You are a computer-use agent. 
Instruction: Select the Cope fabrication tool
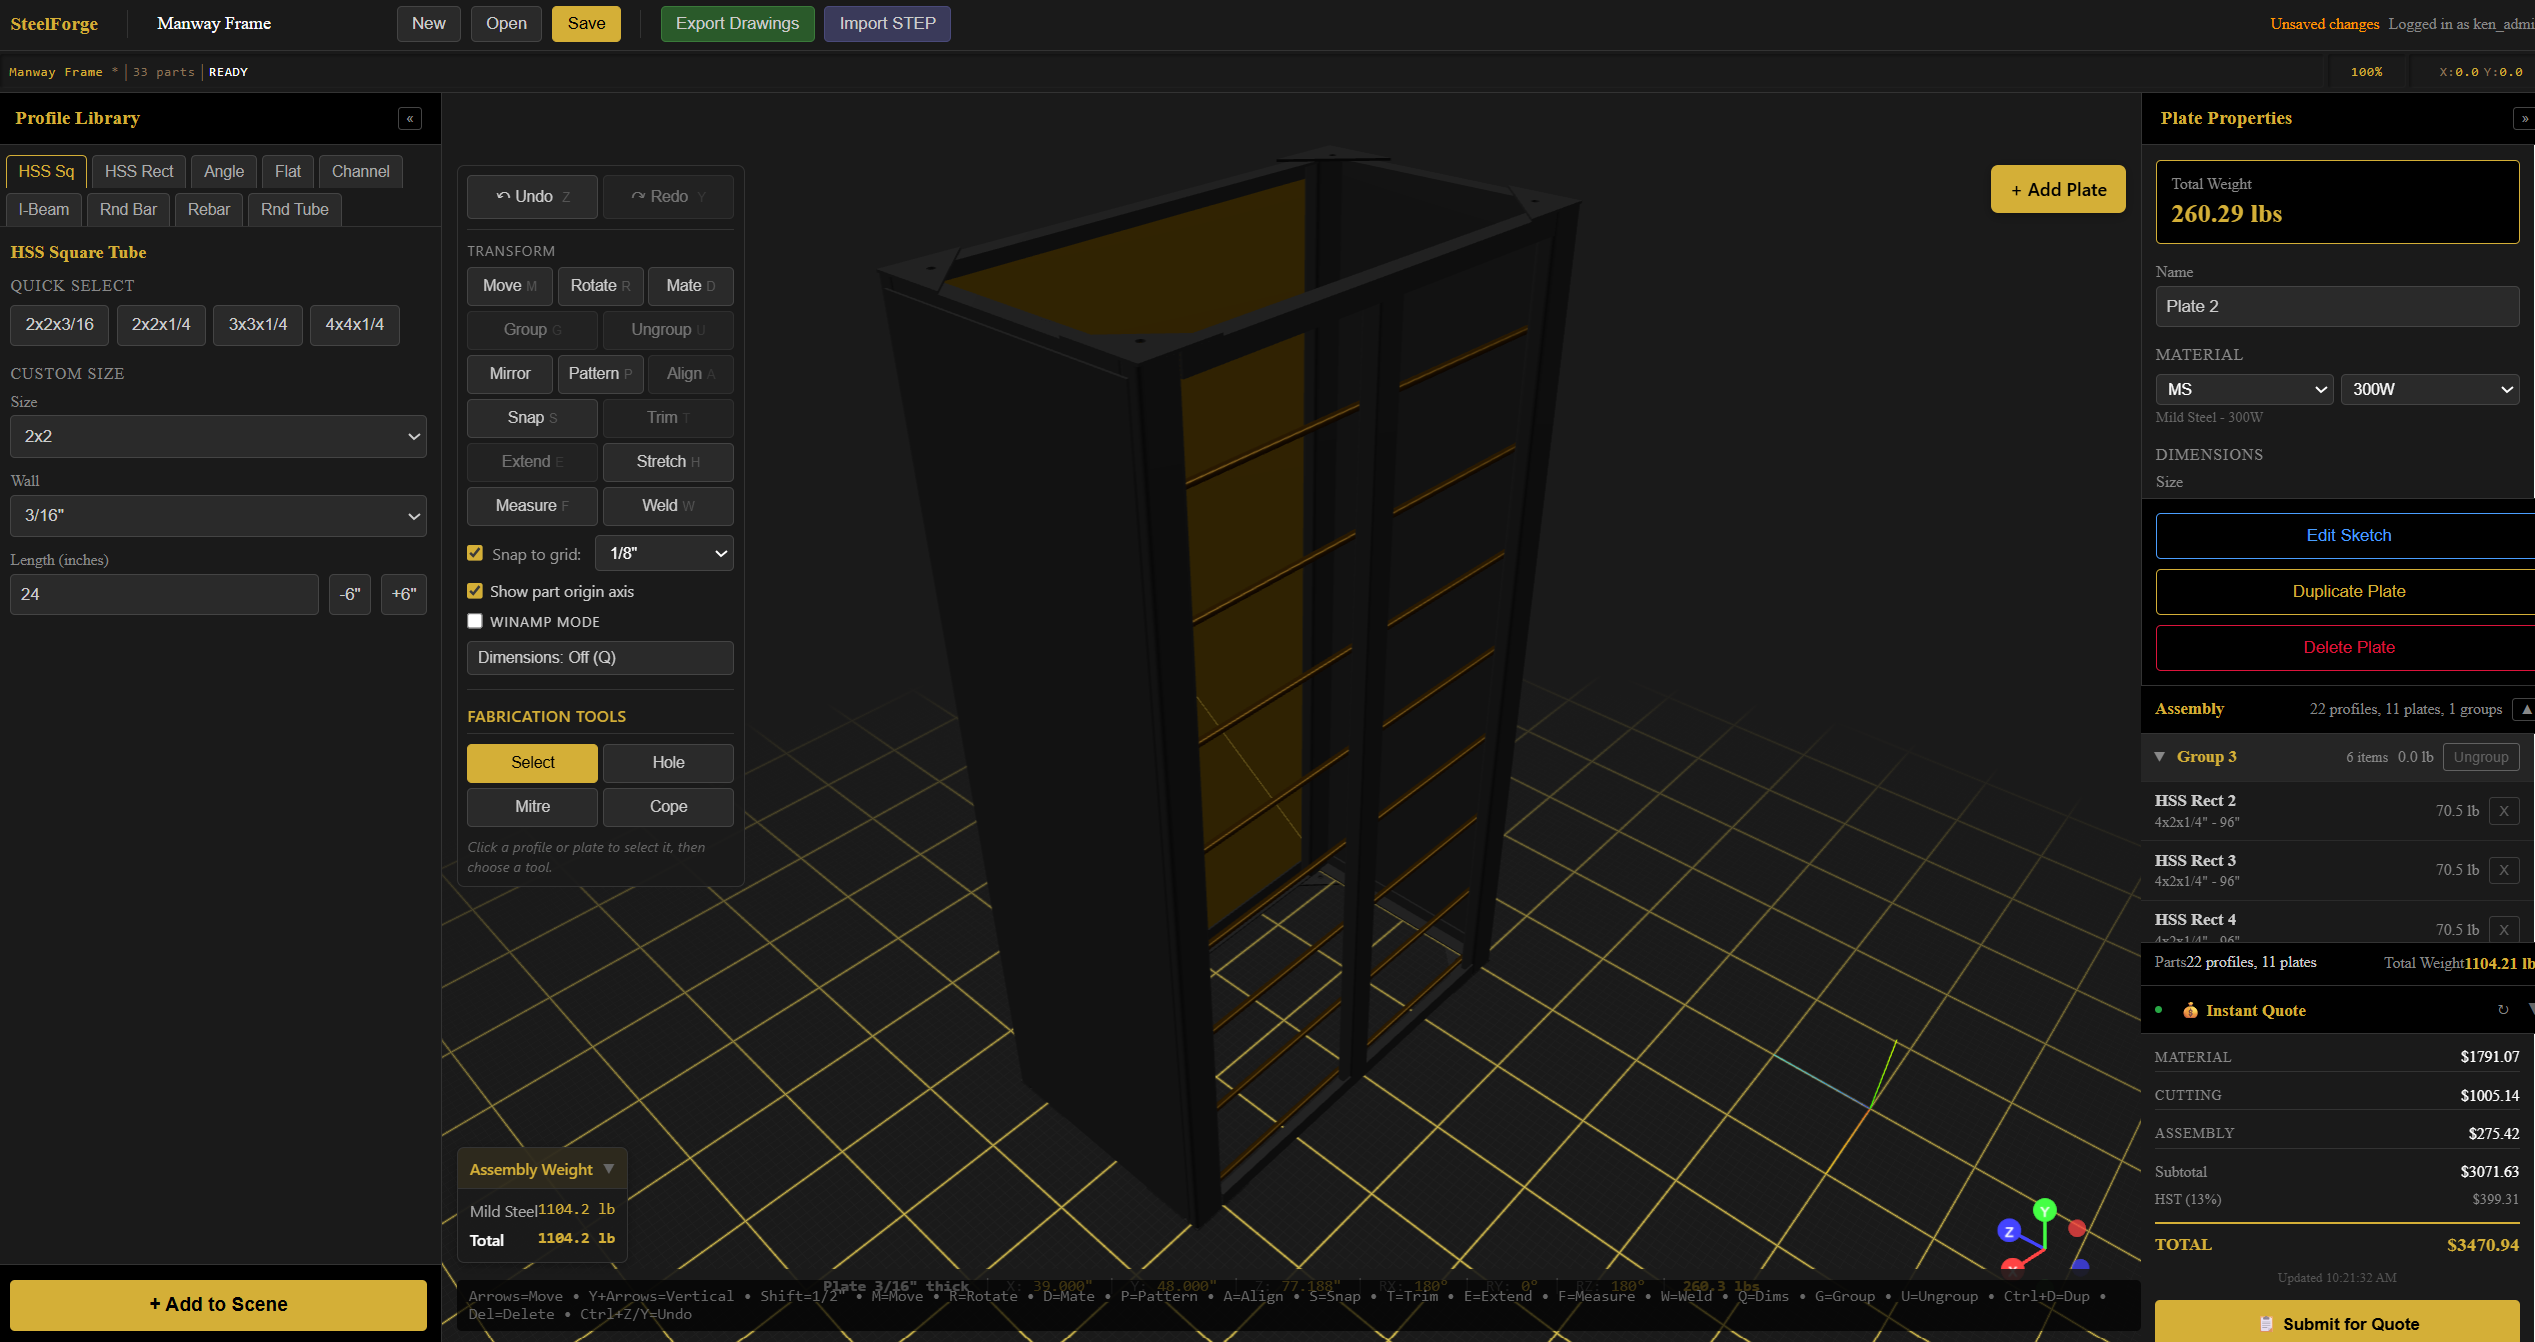(x=667, y=806)
